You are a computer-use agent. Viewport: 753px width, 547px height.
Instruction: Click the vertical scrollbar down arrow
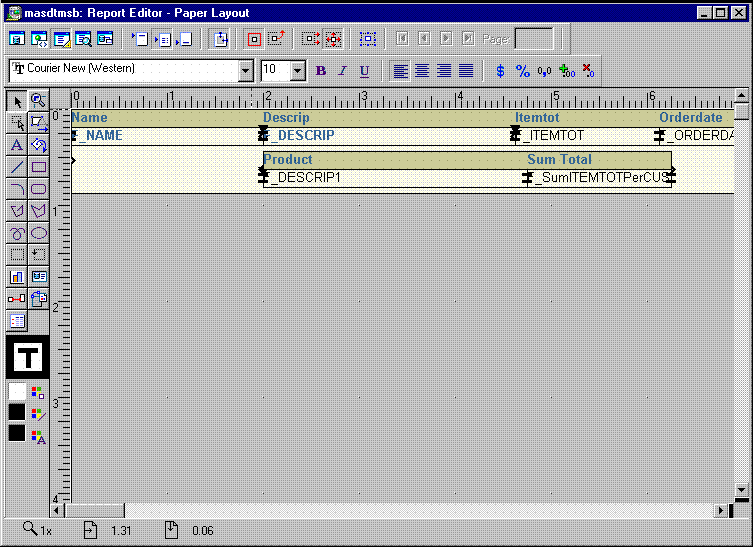pos(741,490)
